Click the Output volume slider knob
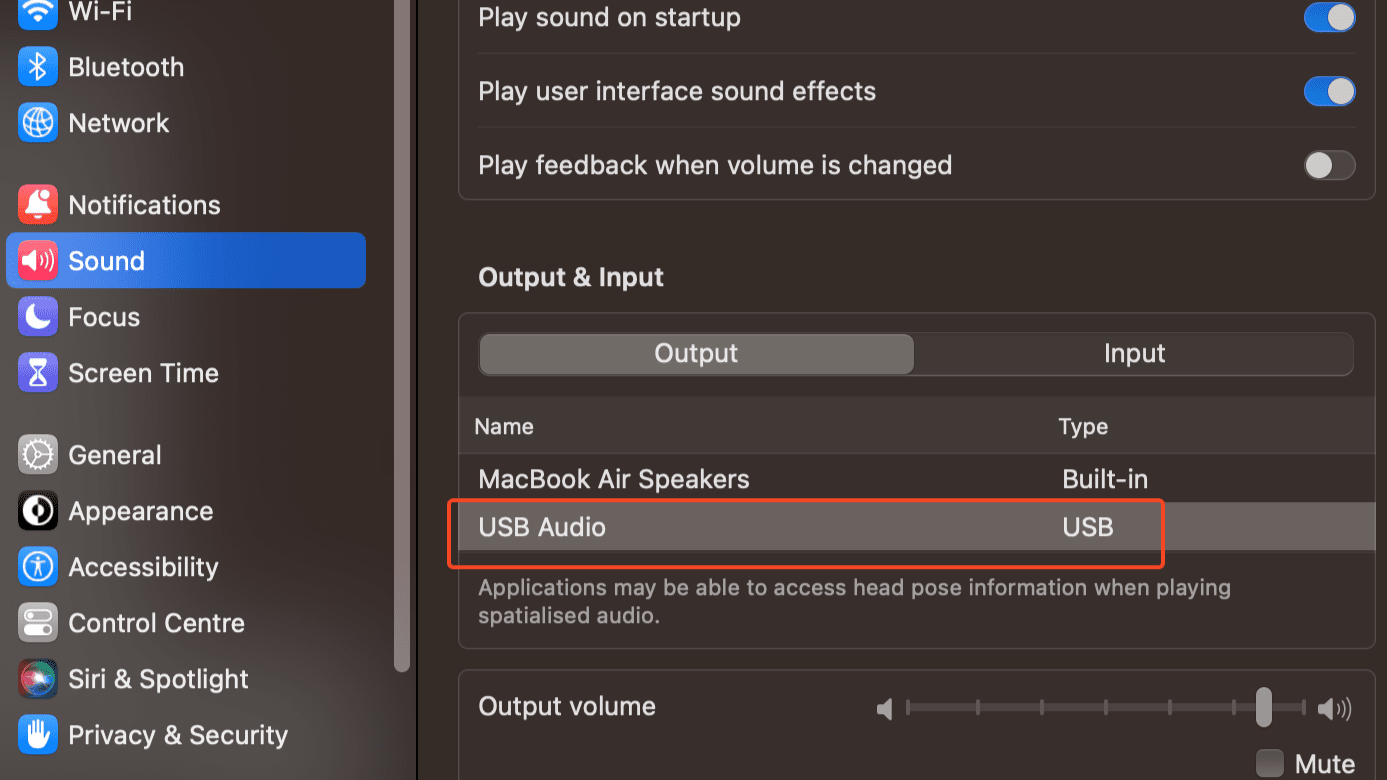This screenshot has height=780, width=1387. coord(1264,707)
